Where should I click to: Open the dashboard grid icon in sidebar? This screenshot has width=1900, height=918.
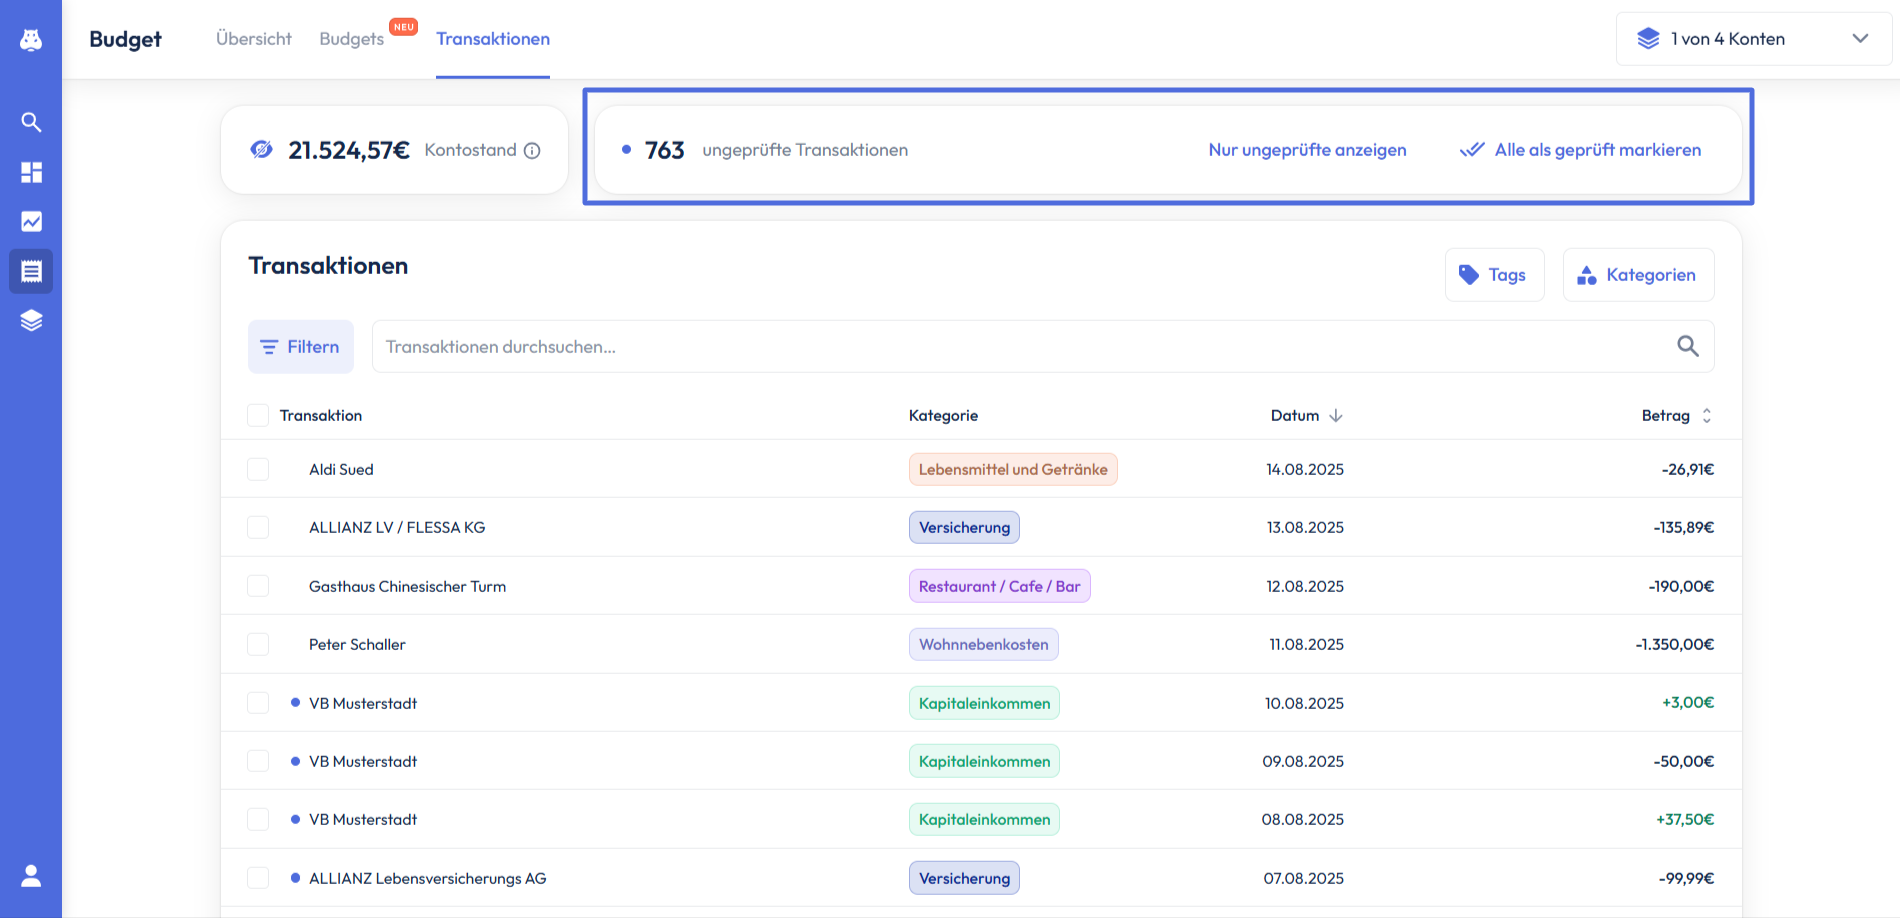[31, 172]
